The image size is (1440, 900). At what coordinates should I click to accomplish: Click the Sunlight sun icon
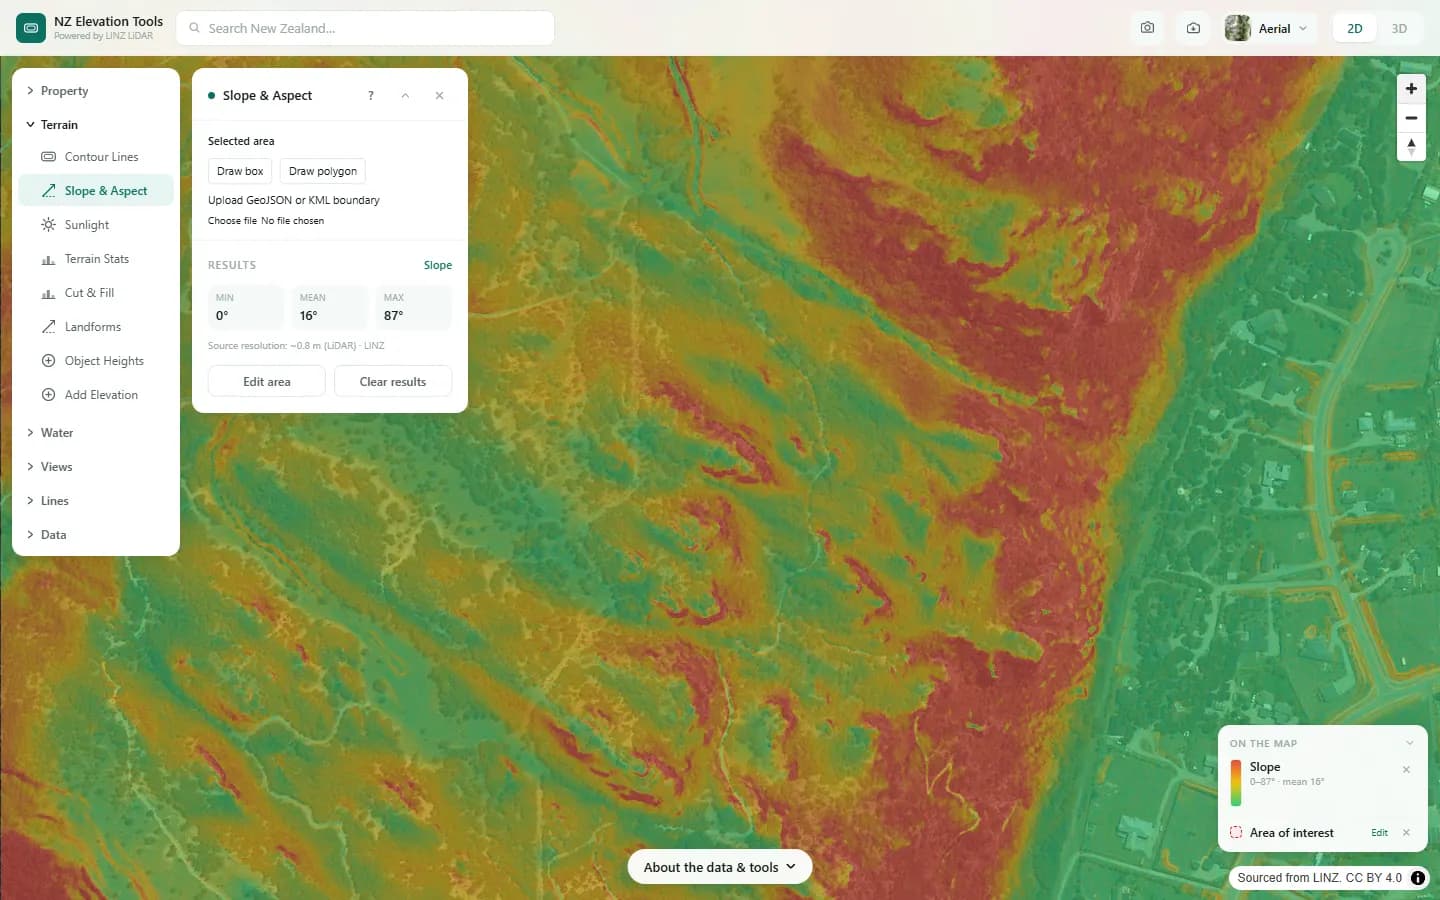tap(48, 225)
